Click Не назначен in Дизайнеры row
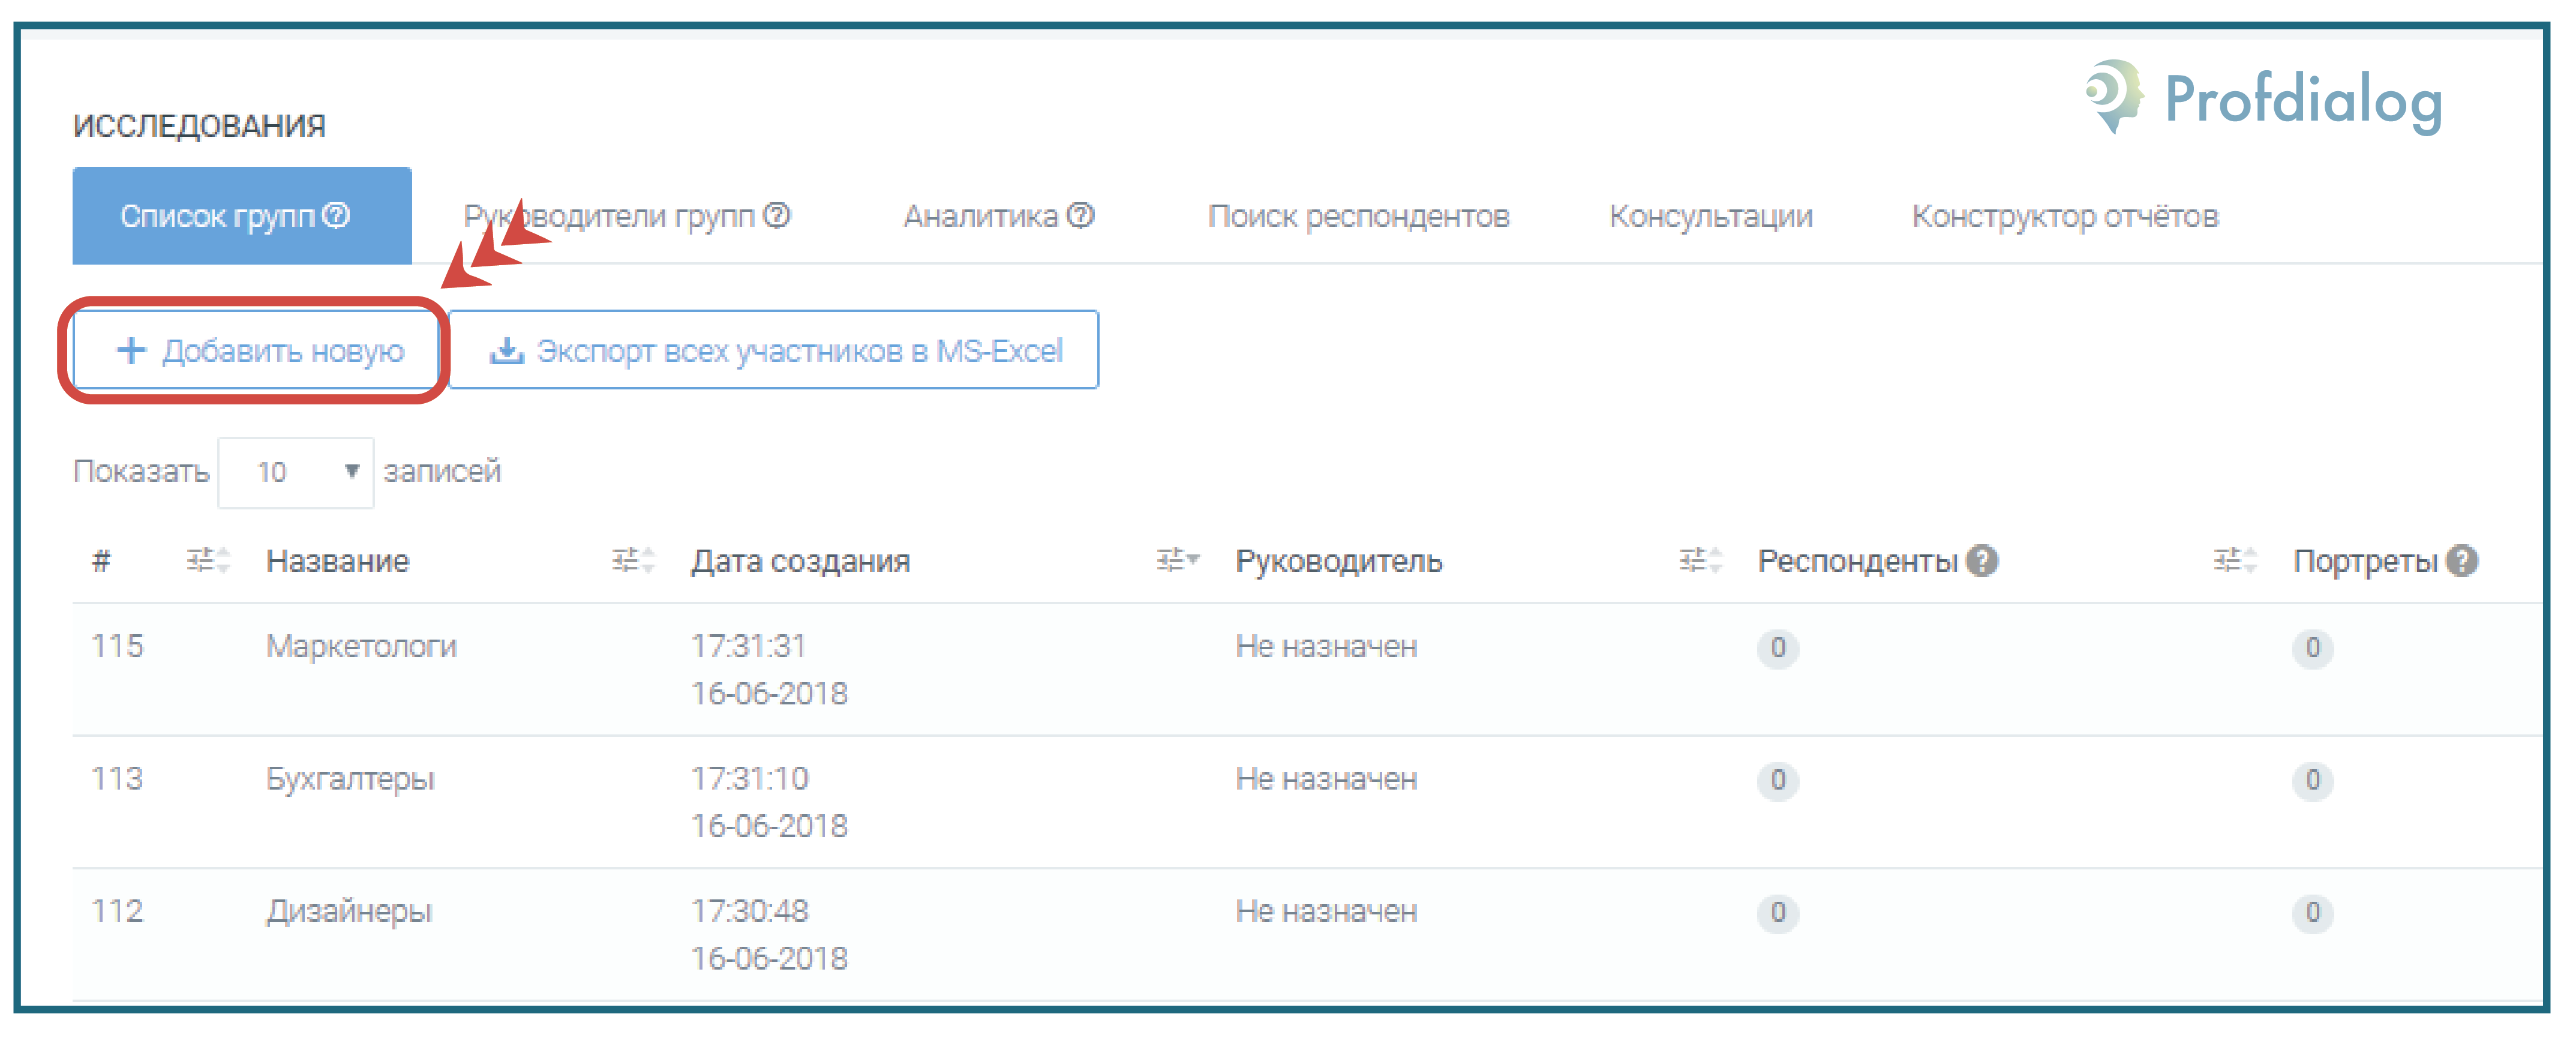The height and width of the screenshot is (1038, 2576). click(1326, 911)
